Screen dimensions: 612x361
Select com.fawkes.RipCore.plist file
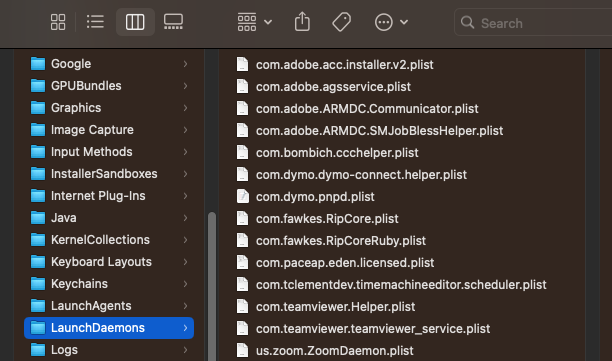click(x=327, y=219)
